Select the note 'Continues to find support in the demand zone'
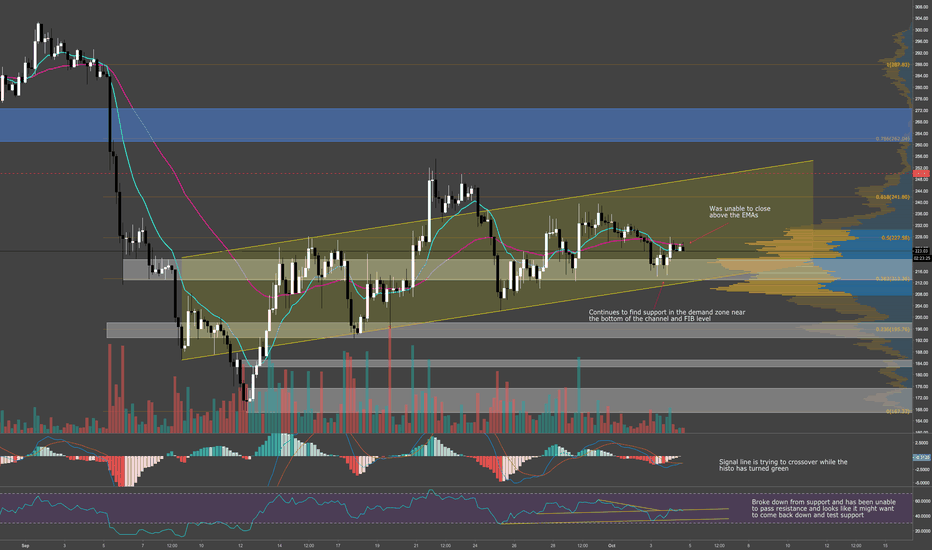932x550 pixels. (667, 315)
